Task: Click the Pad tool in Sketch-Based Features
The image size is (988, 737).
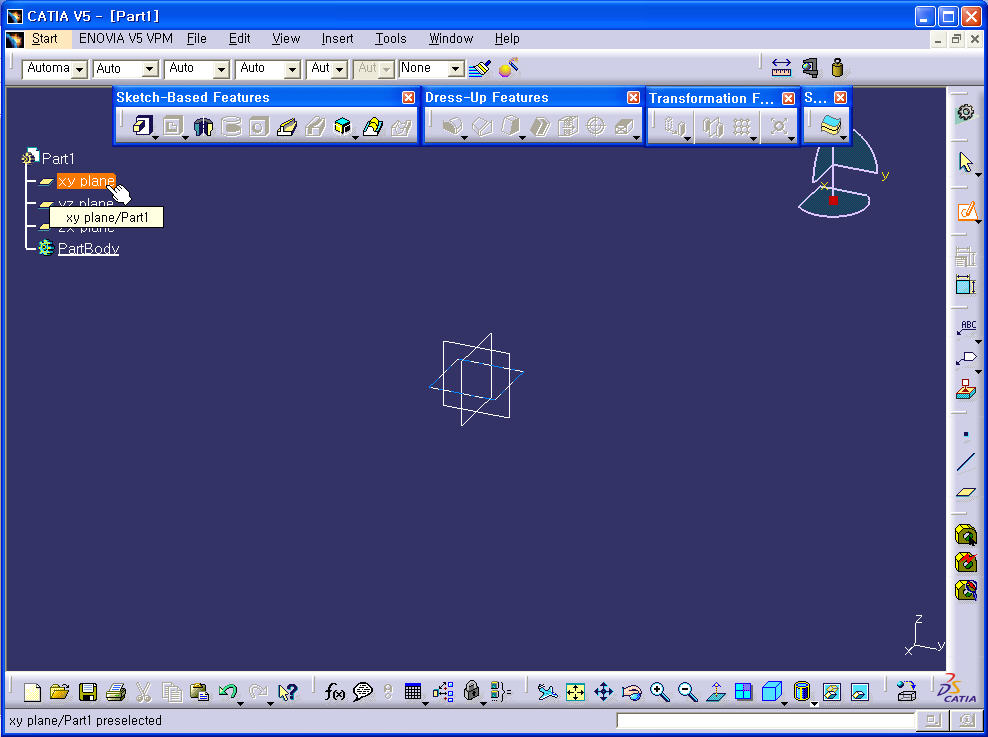Action: pos(142,127)
